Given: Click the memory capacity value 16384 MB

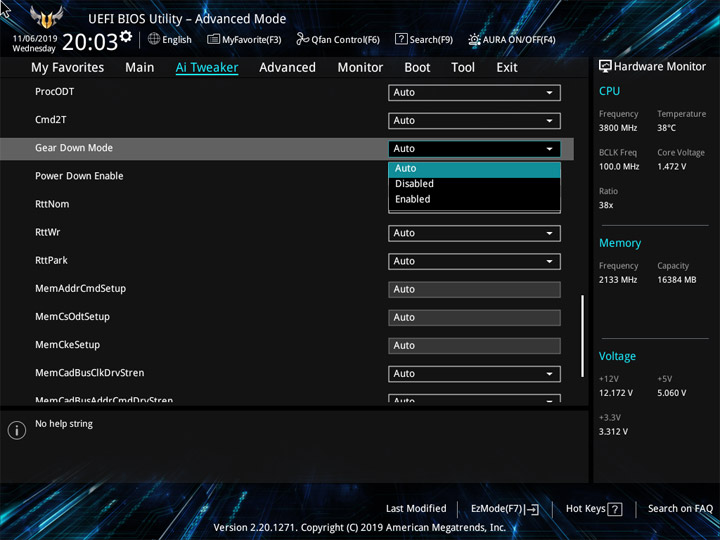Looking at the screenshot, I should coord(677,280).
